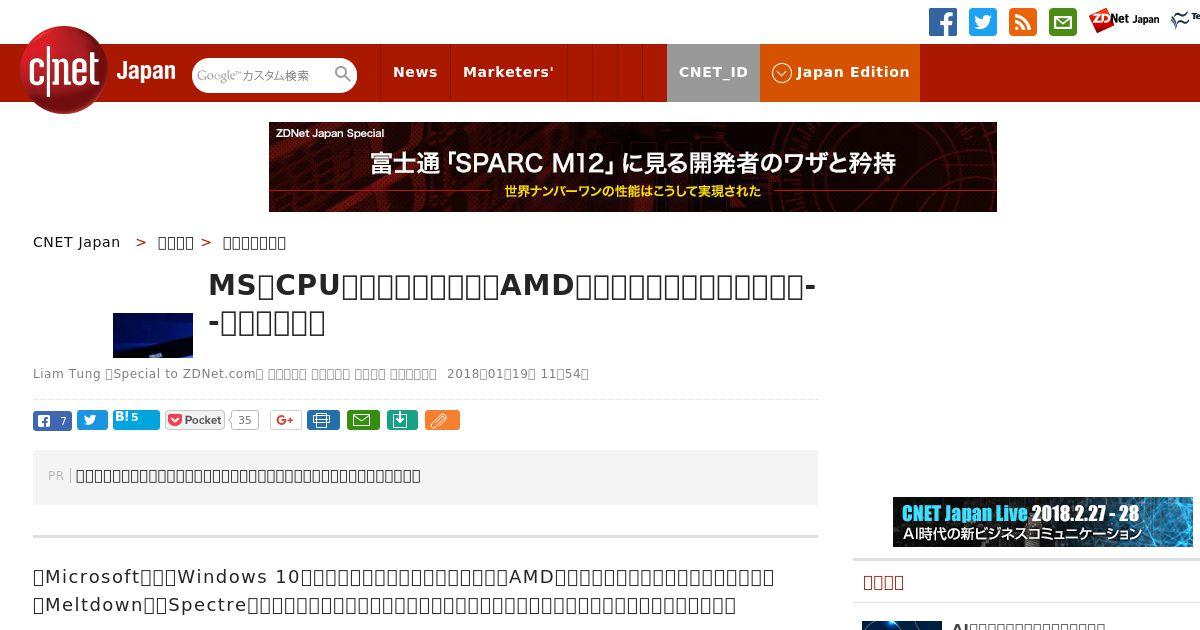Screen dimensions: 1200x630
Task: Click the orange paperclip icon
Action: (442, 420)
